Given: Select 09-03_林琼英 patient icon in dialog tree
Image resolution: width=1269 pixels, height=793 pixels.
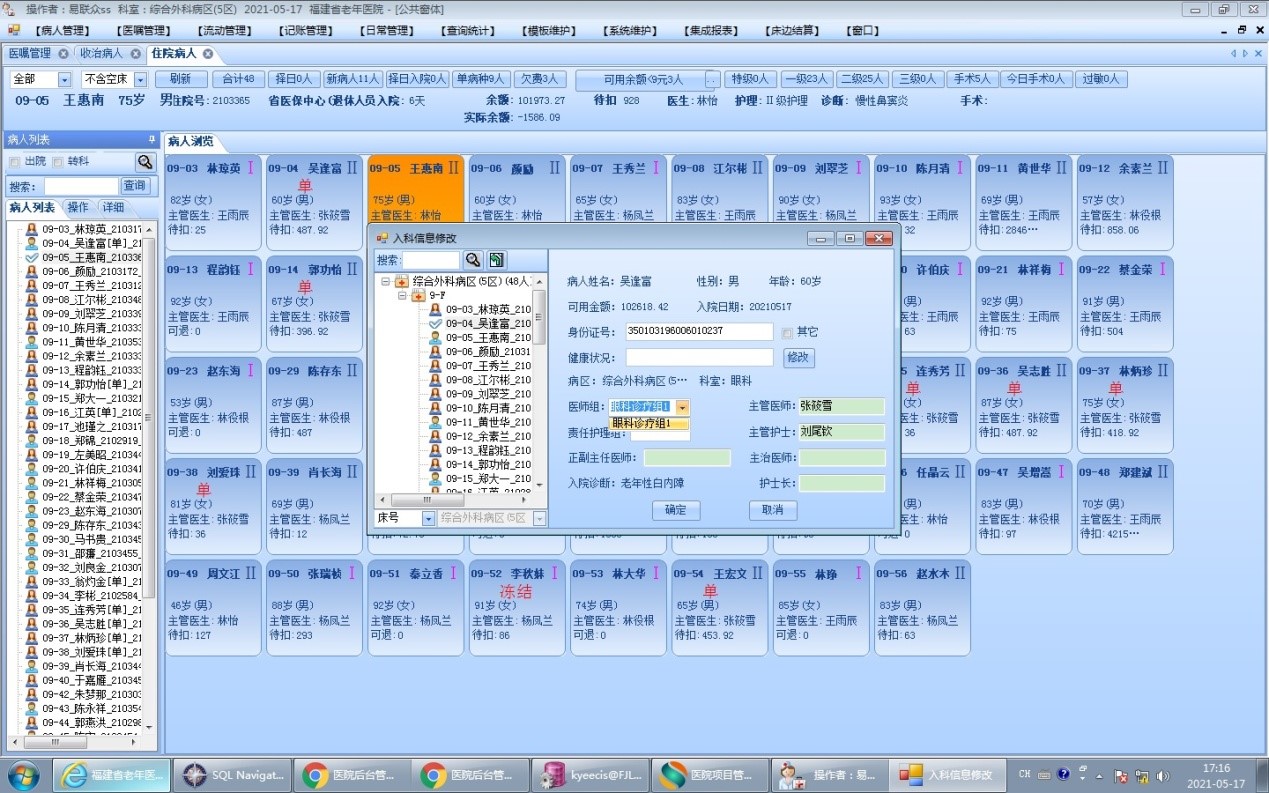Looking at the screenshot, I should point(435,310).
